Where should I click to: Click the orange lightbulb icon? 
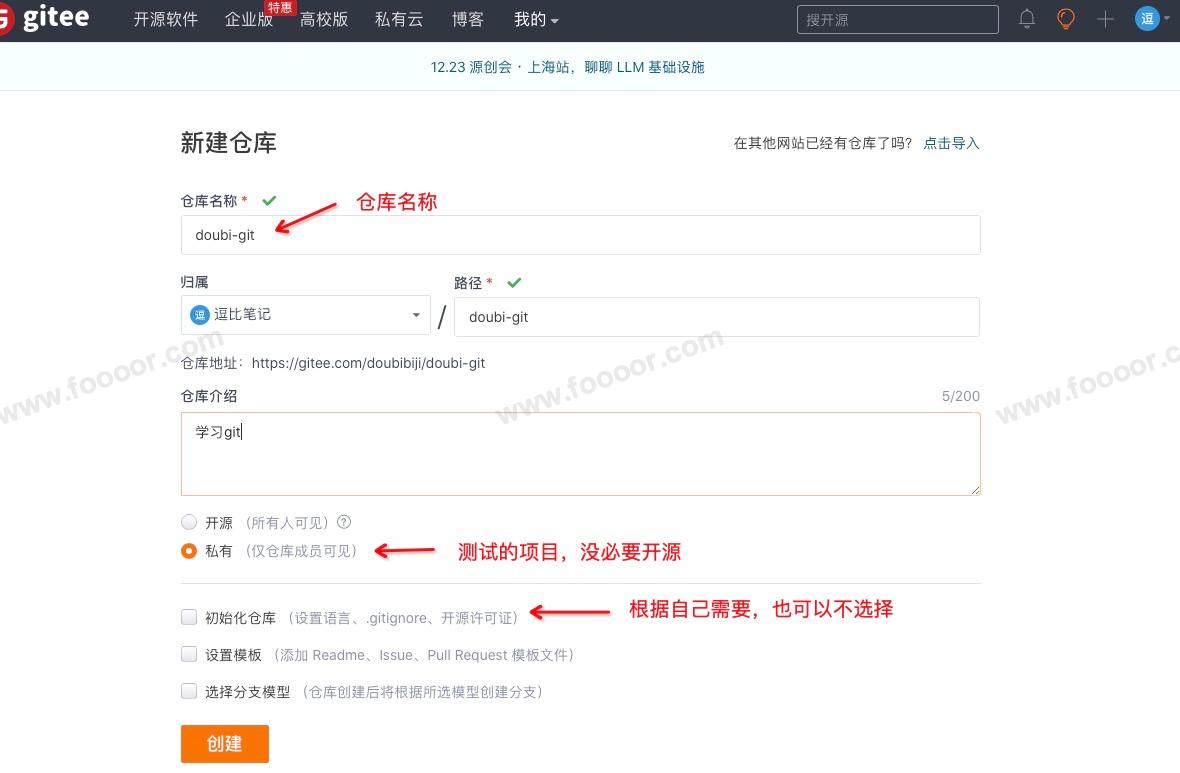1066,19
